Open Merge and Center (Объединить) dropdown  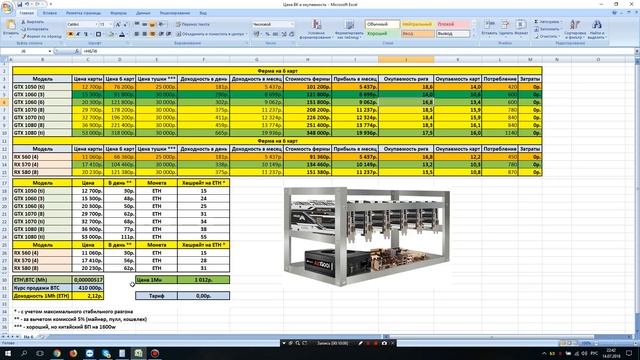coord(247,34)
